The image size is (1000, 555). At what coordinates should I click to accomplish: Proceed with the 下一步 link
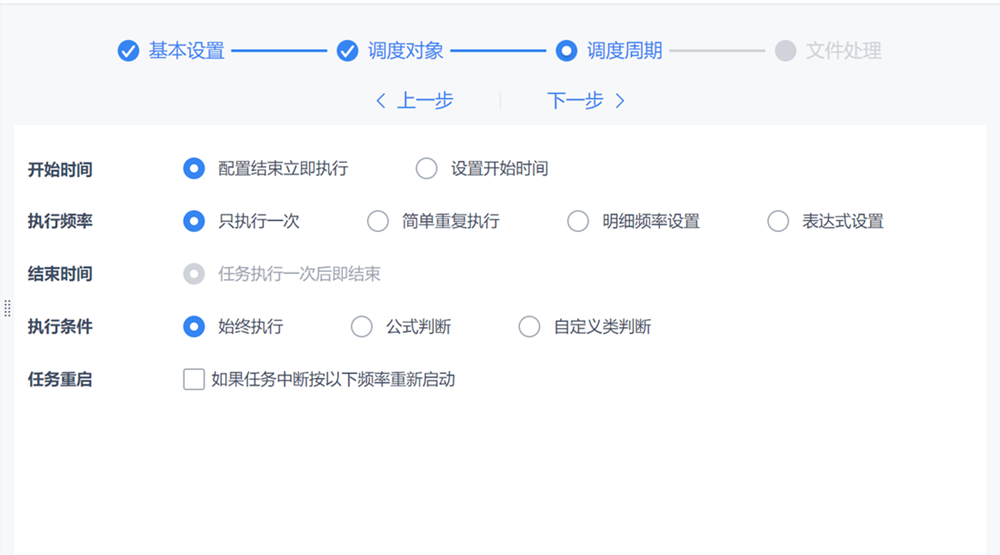[575, 101]
